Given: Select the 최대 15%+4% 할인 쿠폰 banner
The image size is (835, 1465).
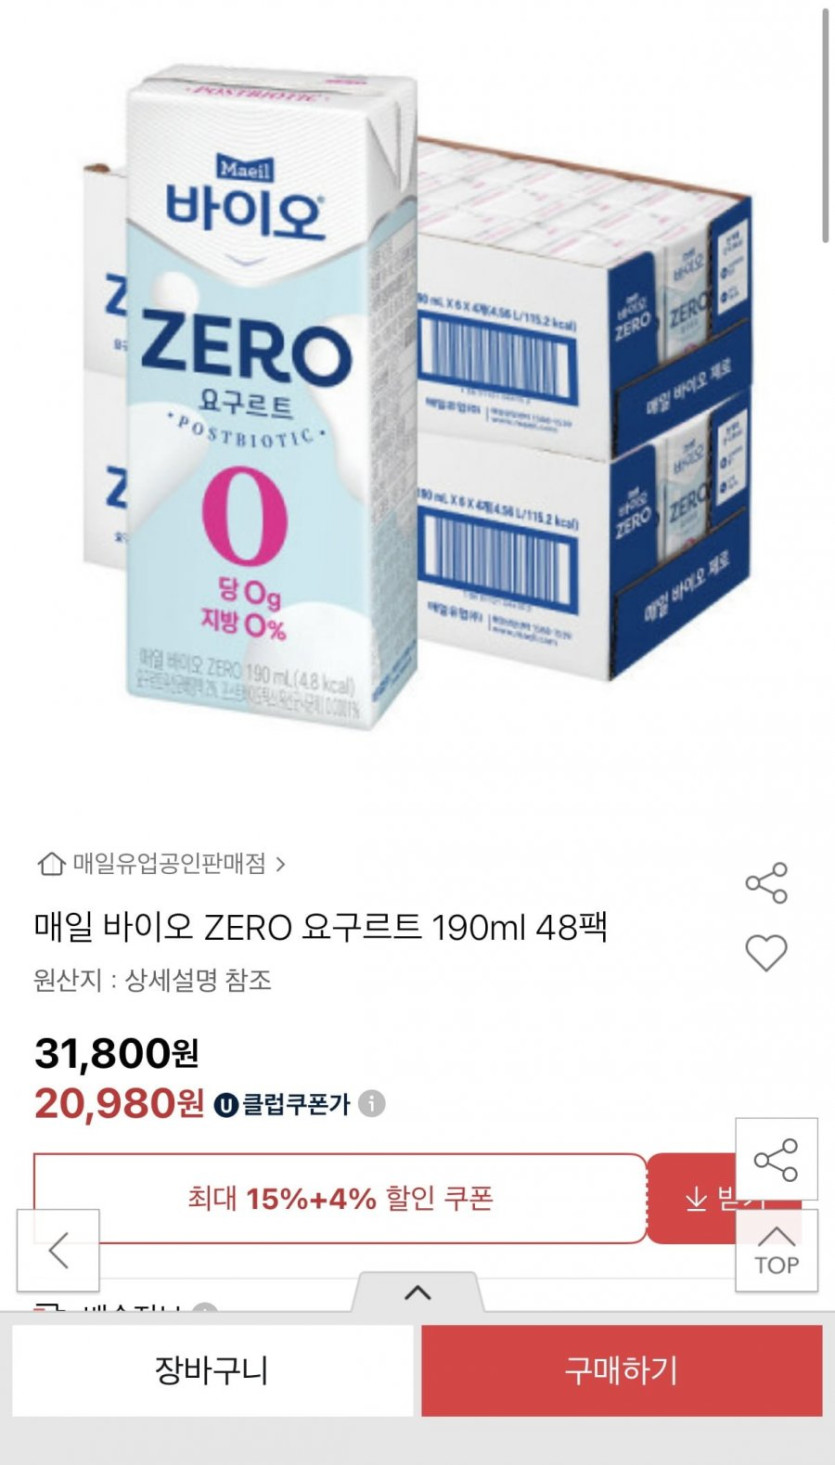Looking at the screenshot, I should (x=340, y=1198).
